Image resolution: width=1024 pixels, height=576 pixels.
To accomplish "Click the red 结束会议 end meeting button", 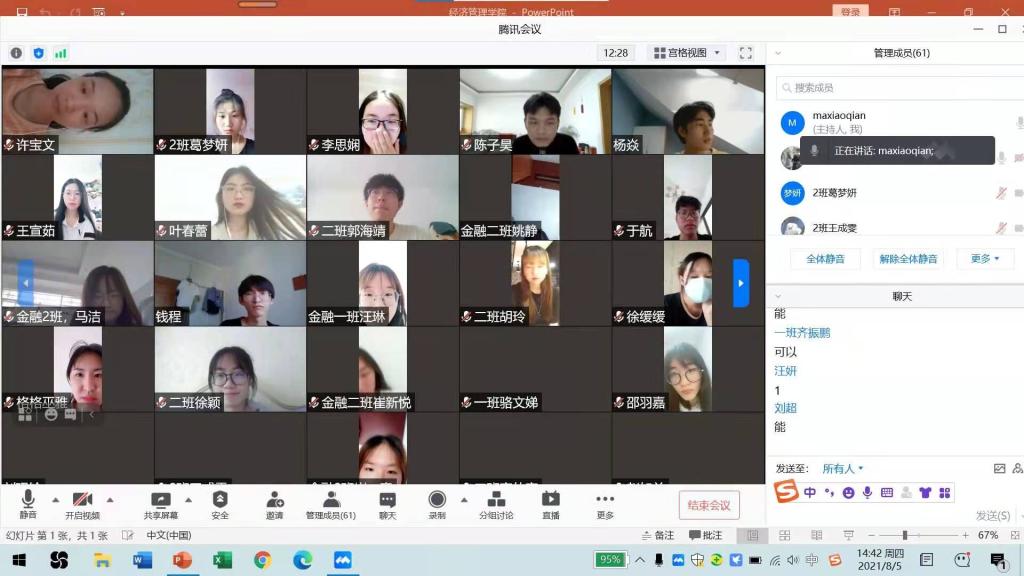I will [709, 505].
